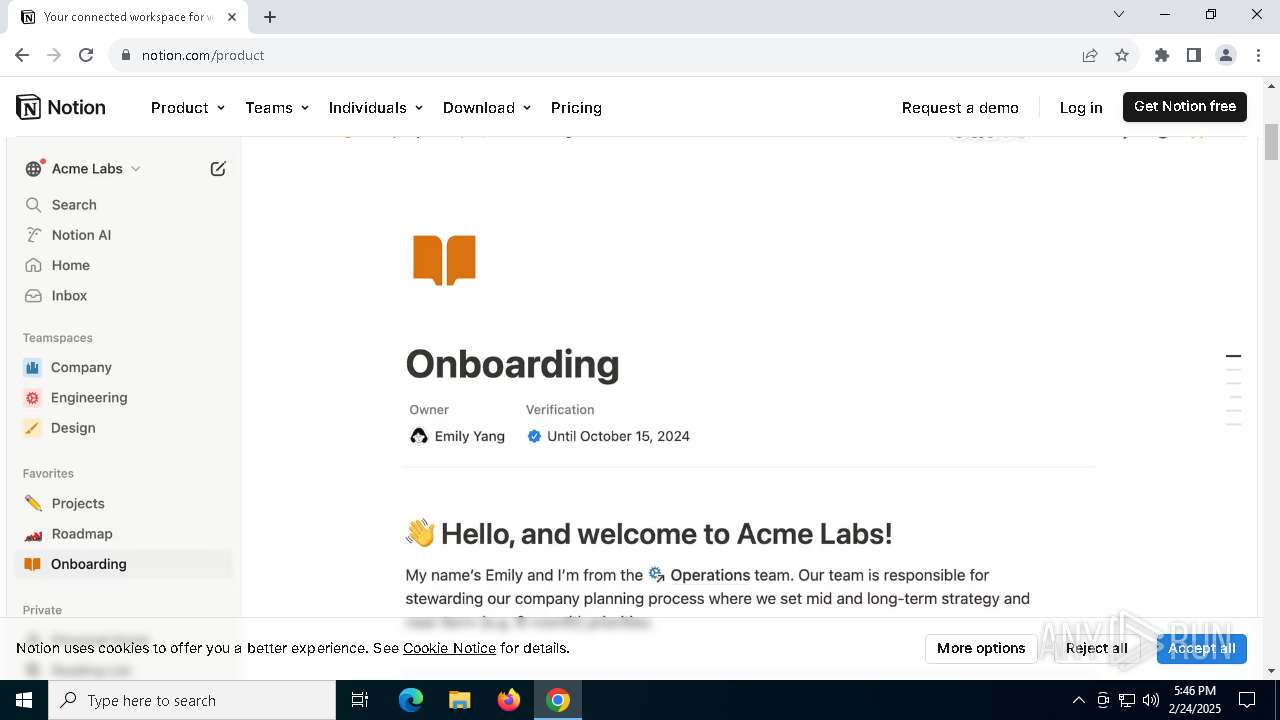The image size is (1280, 720).
Task: Open the Pricing page
Action: [576, 108]
